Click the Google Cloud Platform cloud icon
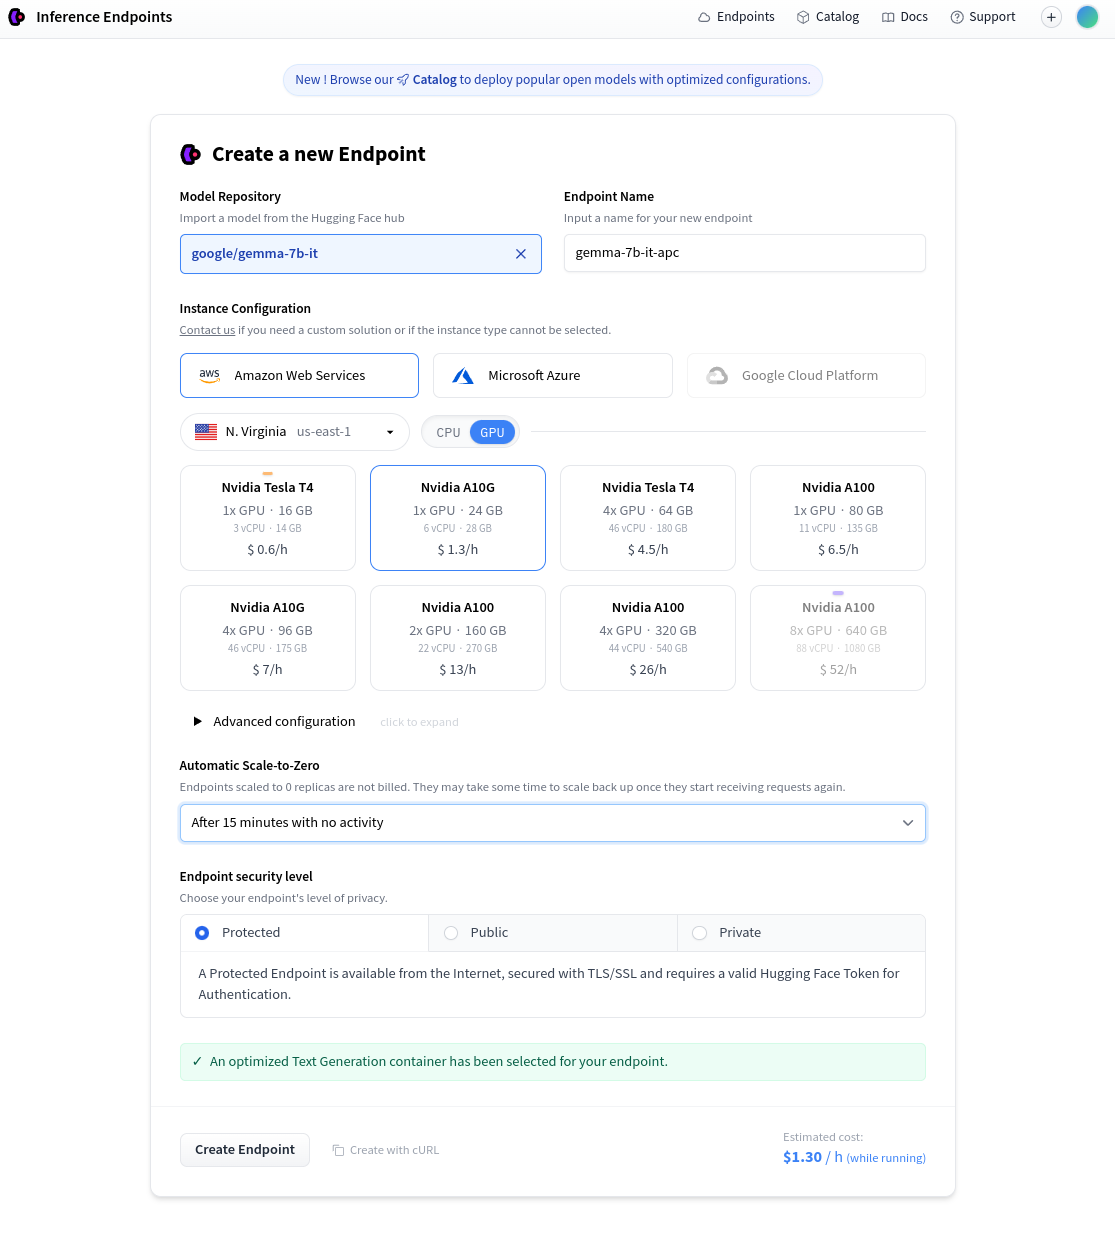Screen dimensions: 1115x1237 717,376
